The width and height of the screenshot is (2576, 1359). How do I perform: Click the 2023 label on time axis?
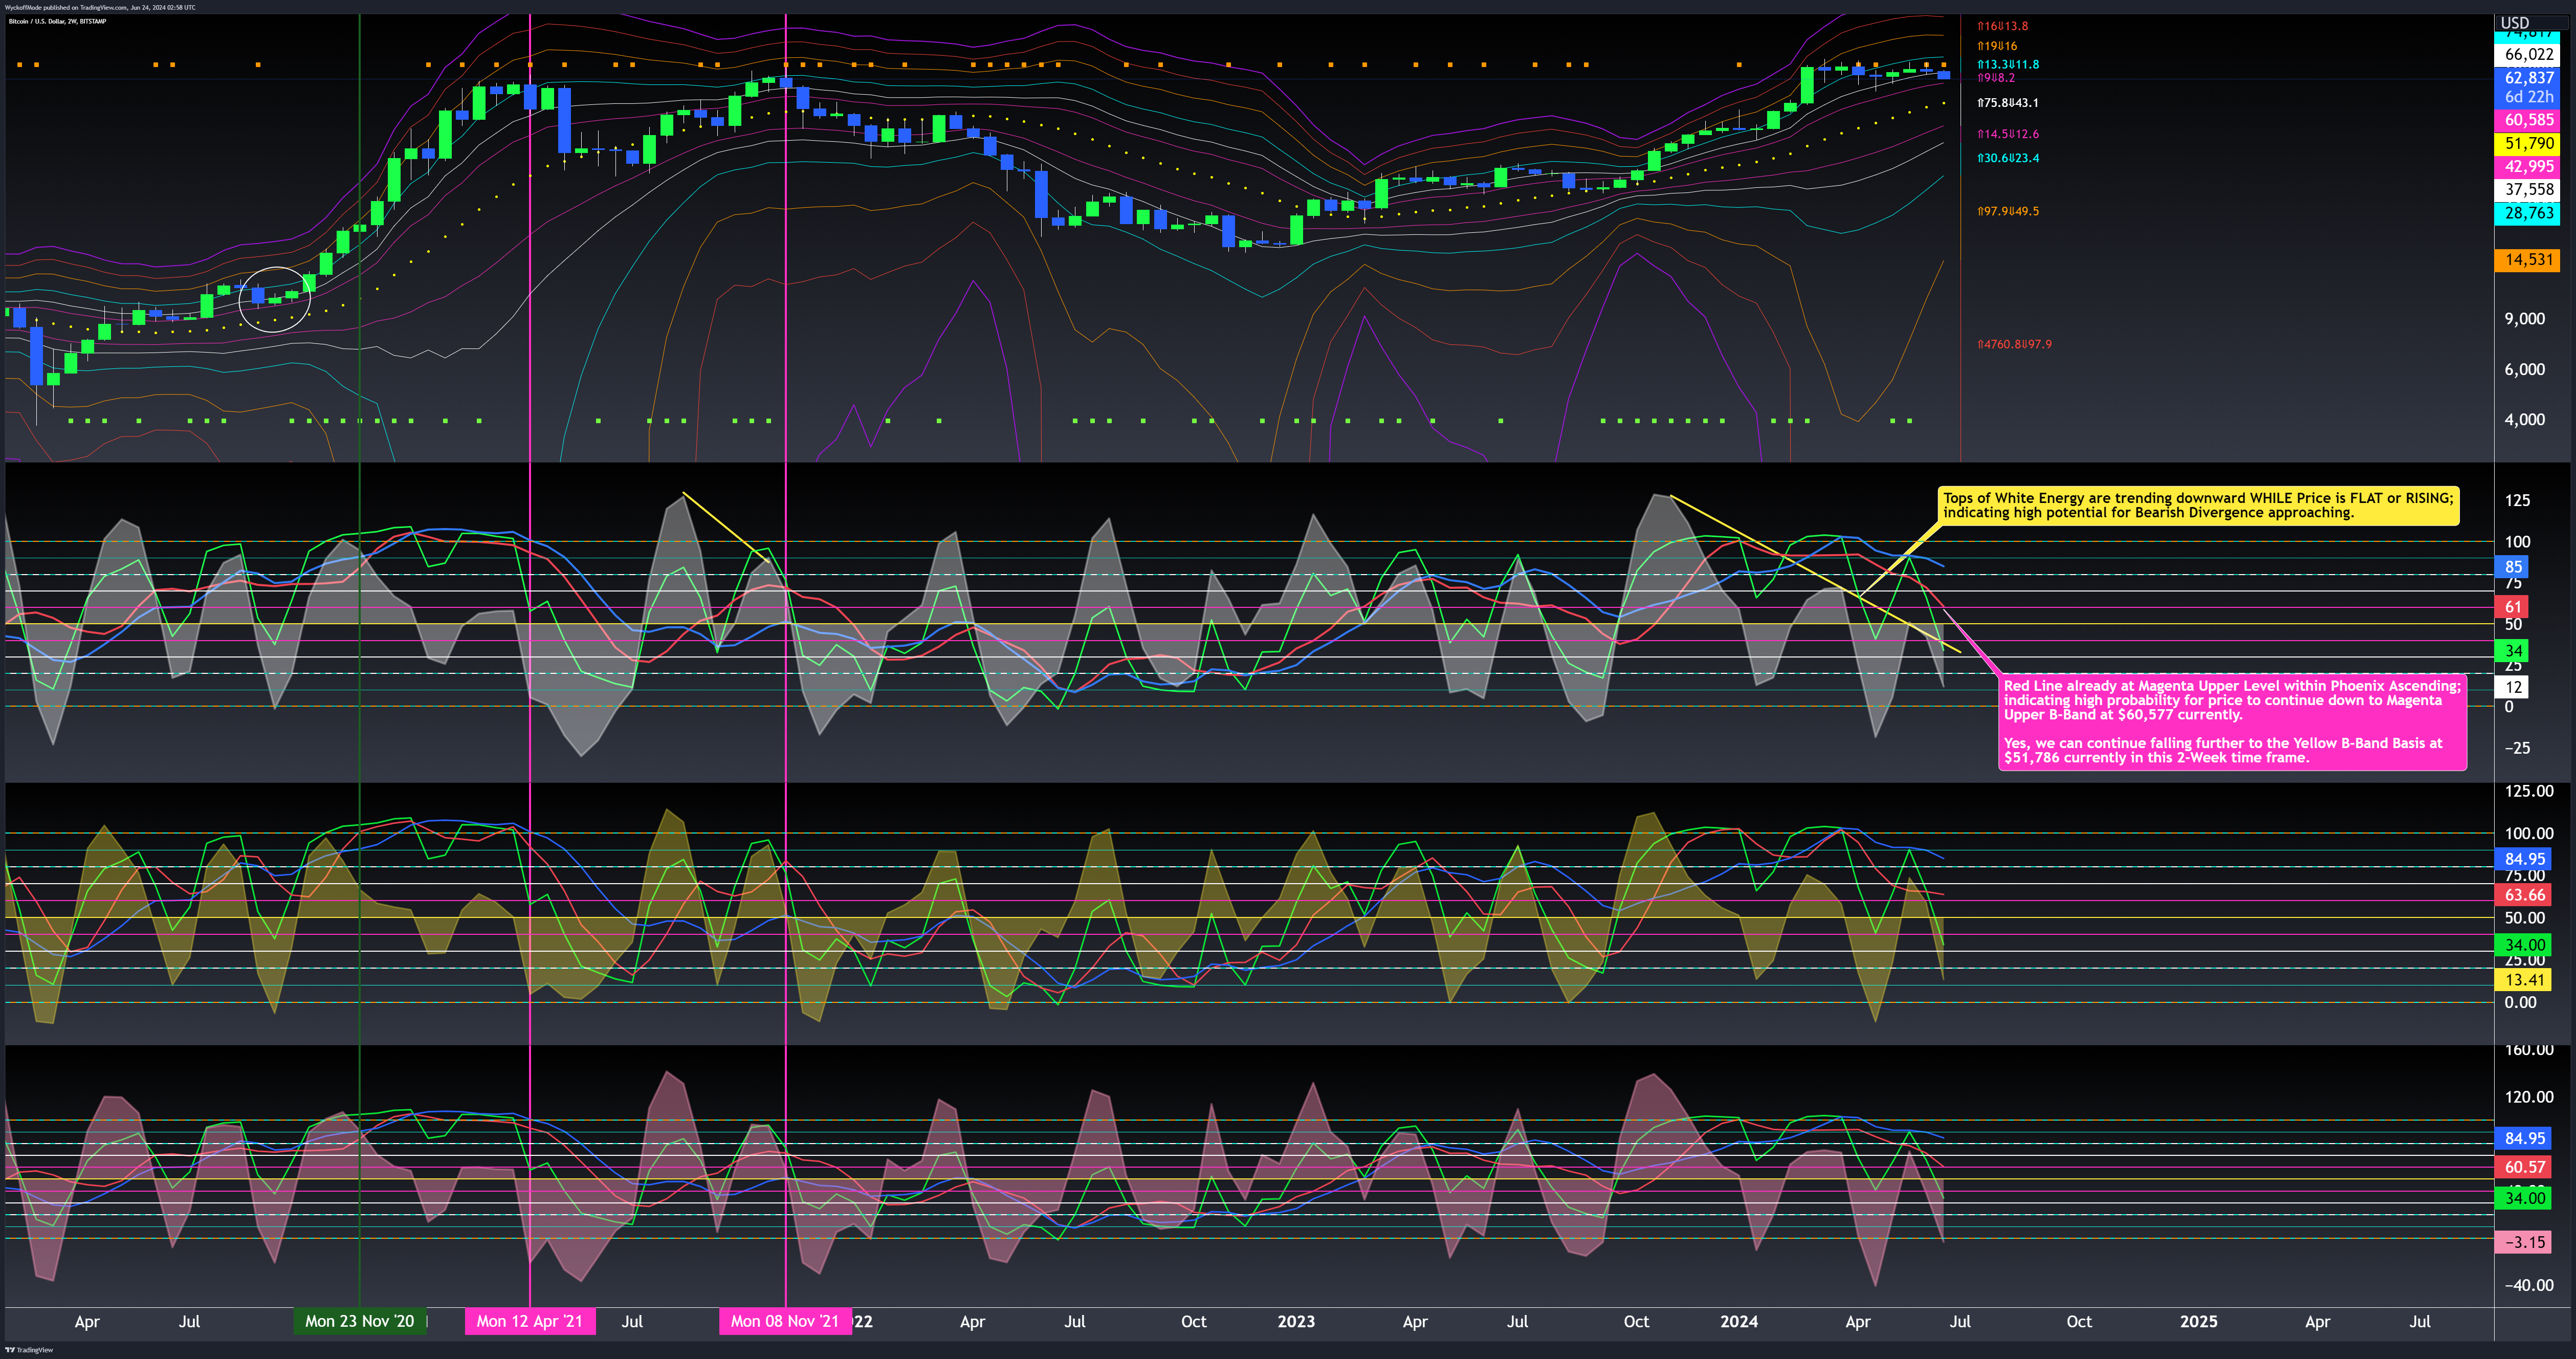[x=1296, y=1321]
